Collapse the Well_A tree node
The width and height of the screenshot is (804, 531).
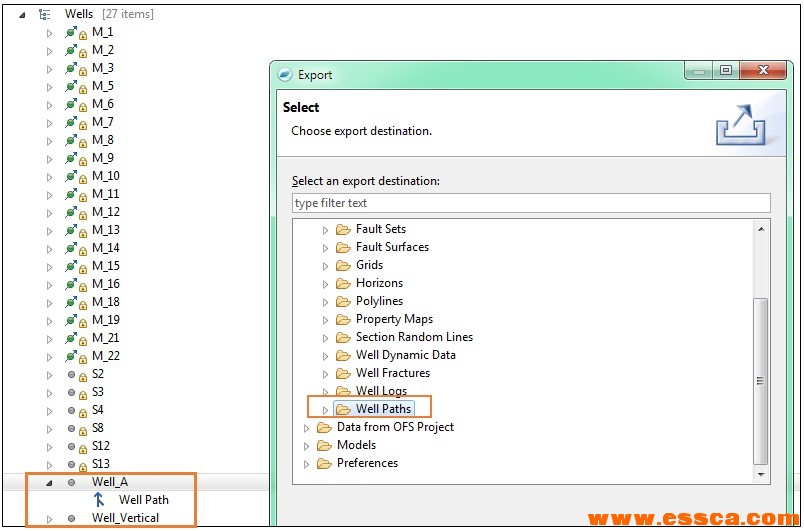coord(49,482)
